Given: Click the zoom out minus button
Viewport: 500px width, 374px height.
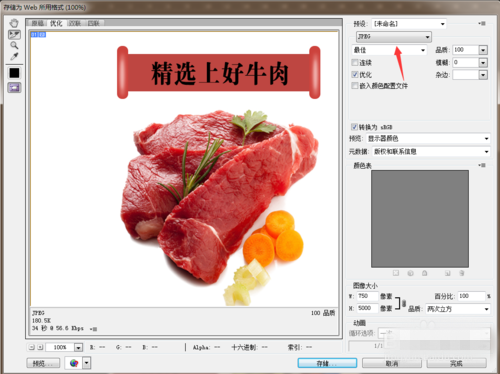Looking at the screenshot, I should point(32,347).
